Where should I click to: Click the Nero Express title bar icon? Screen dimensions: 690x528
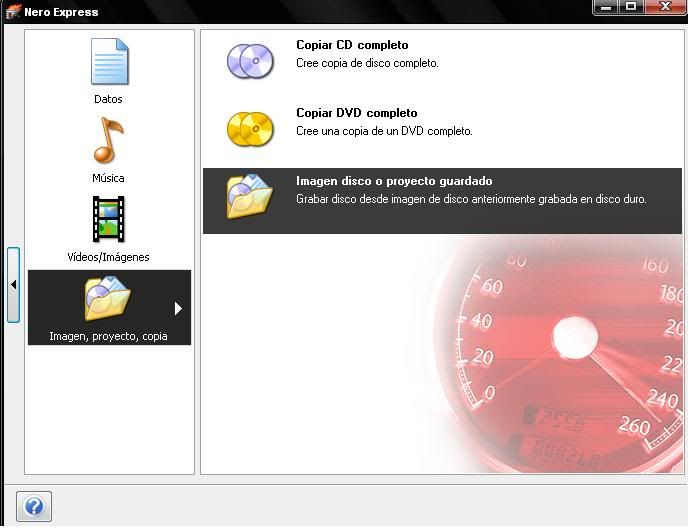point(13,11)
